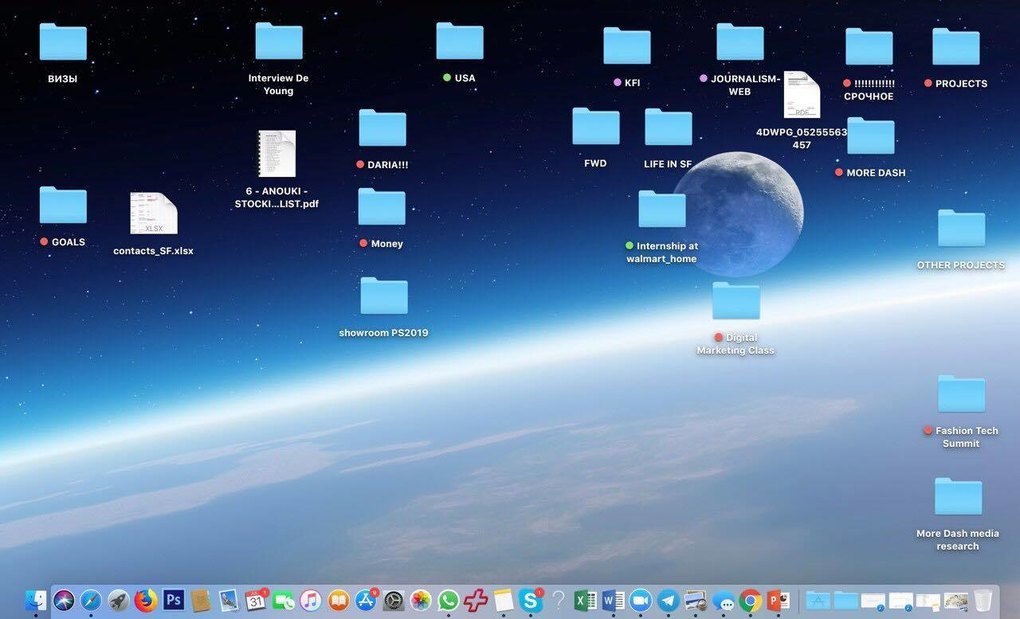Click the question mark icon in Dock
The height and width of the screenshot is (619, 1020).
pyautogui.click(x=558, y=600)
